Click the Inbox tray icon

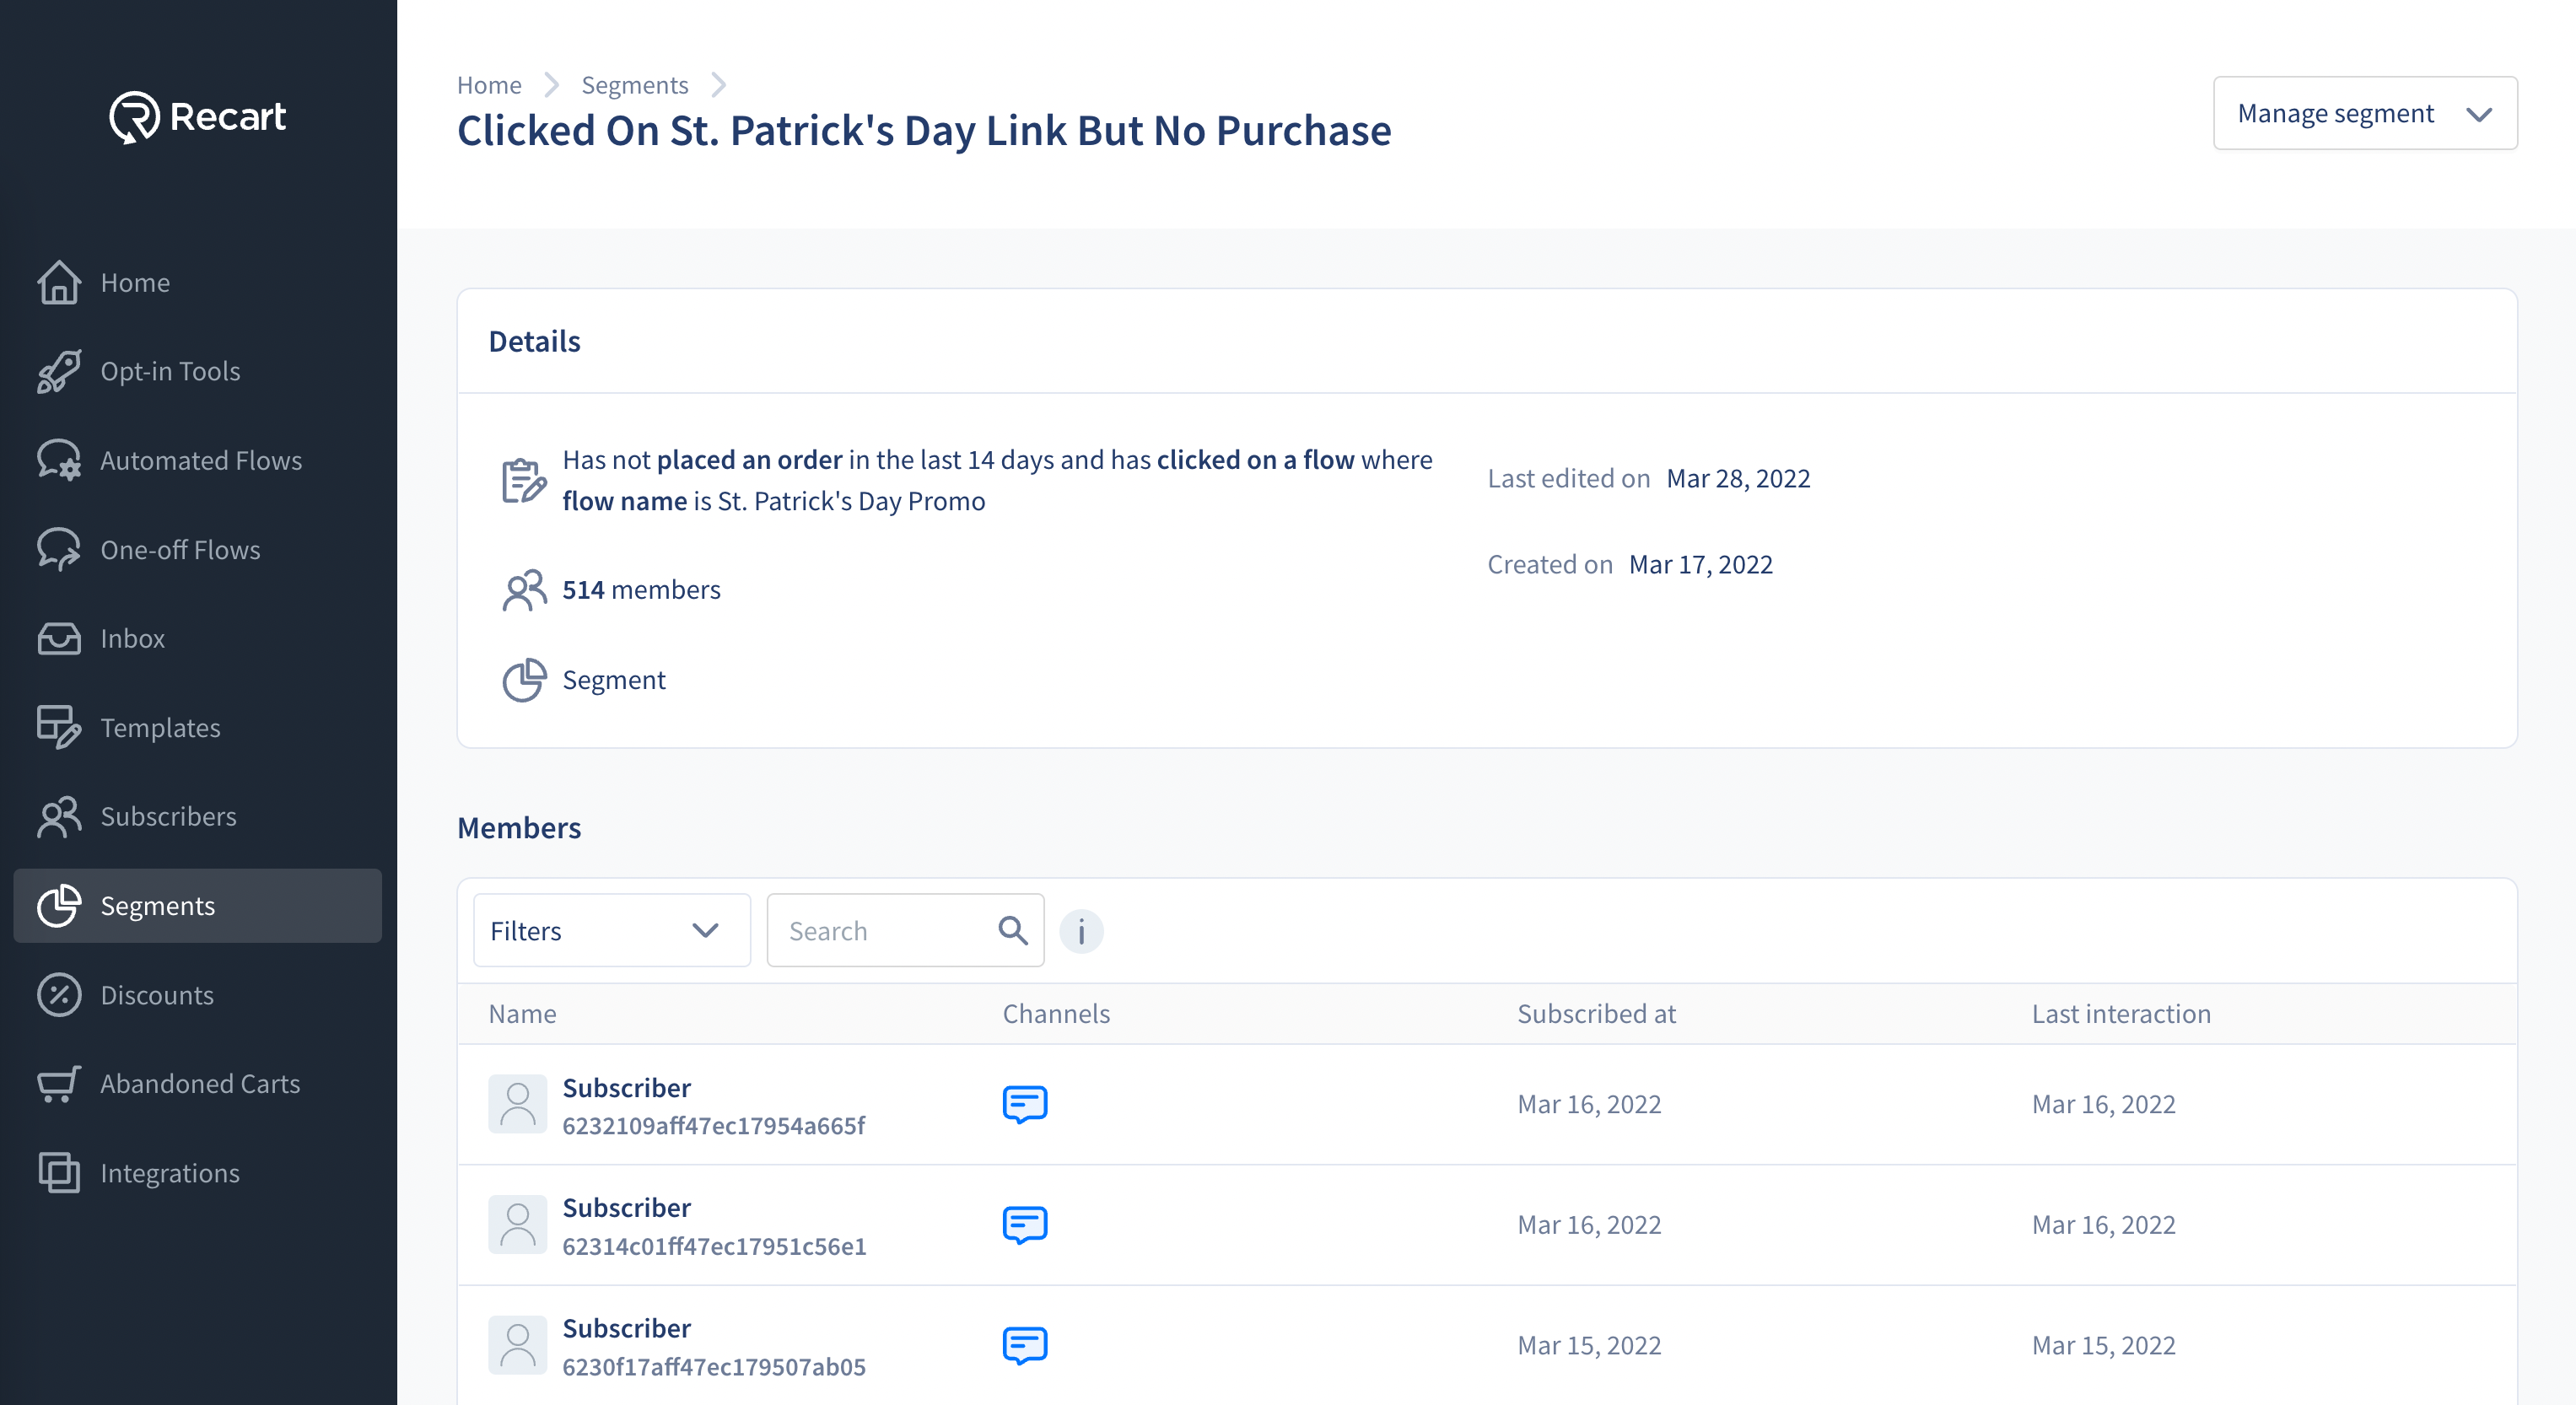[x=59, y=638]
